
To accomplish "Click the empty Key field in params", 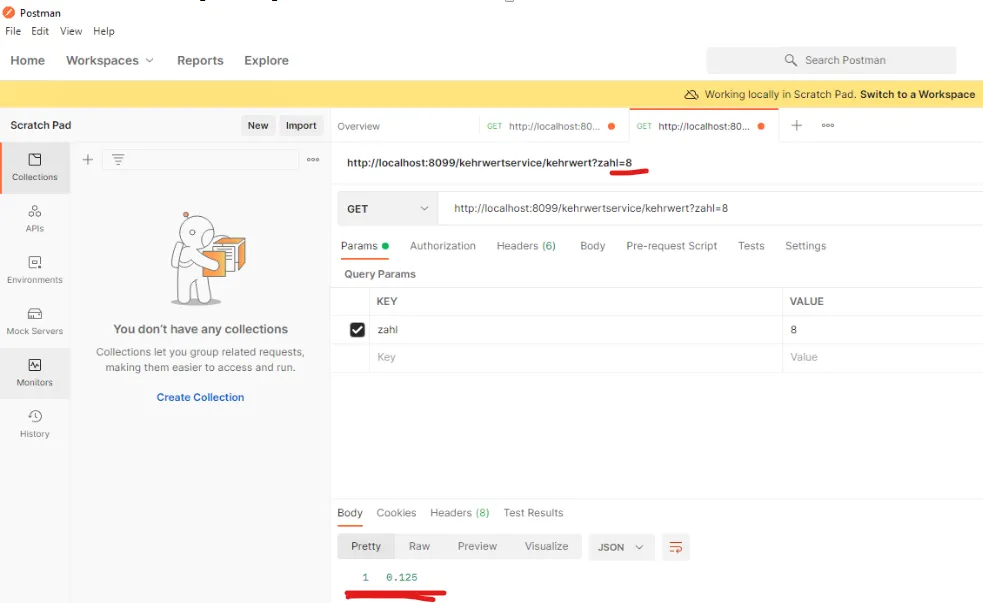I will (576, 357).
